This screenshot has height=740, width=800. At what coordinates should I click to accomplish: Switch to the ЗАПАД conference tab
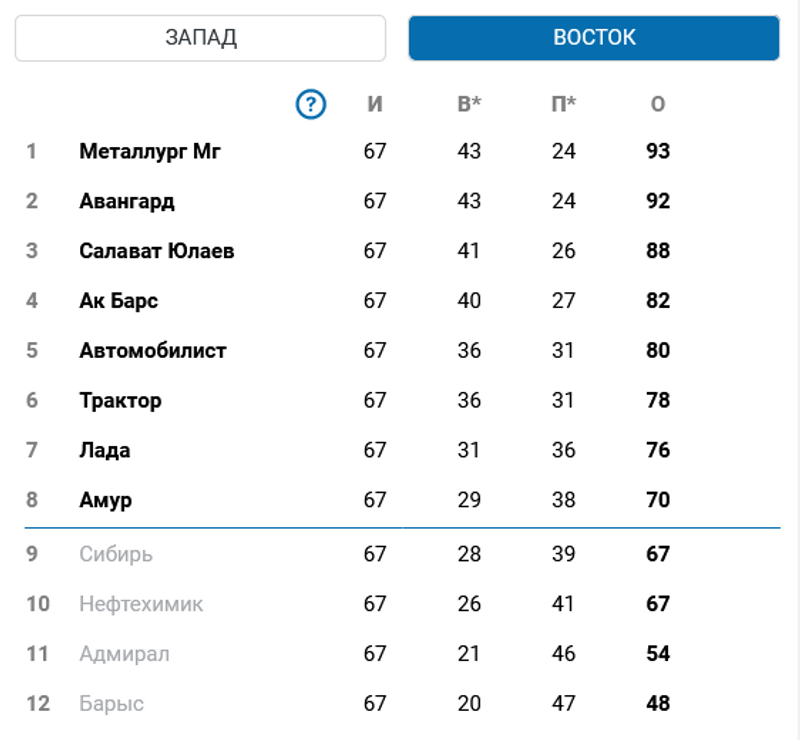200,38
